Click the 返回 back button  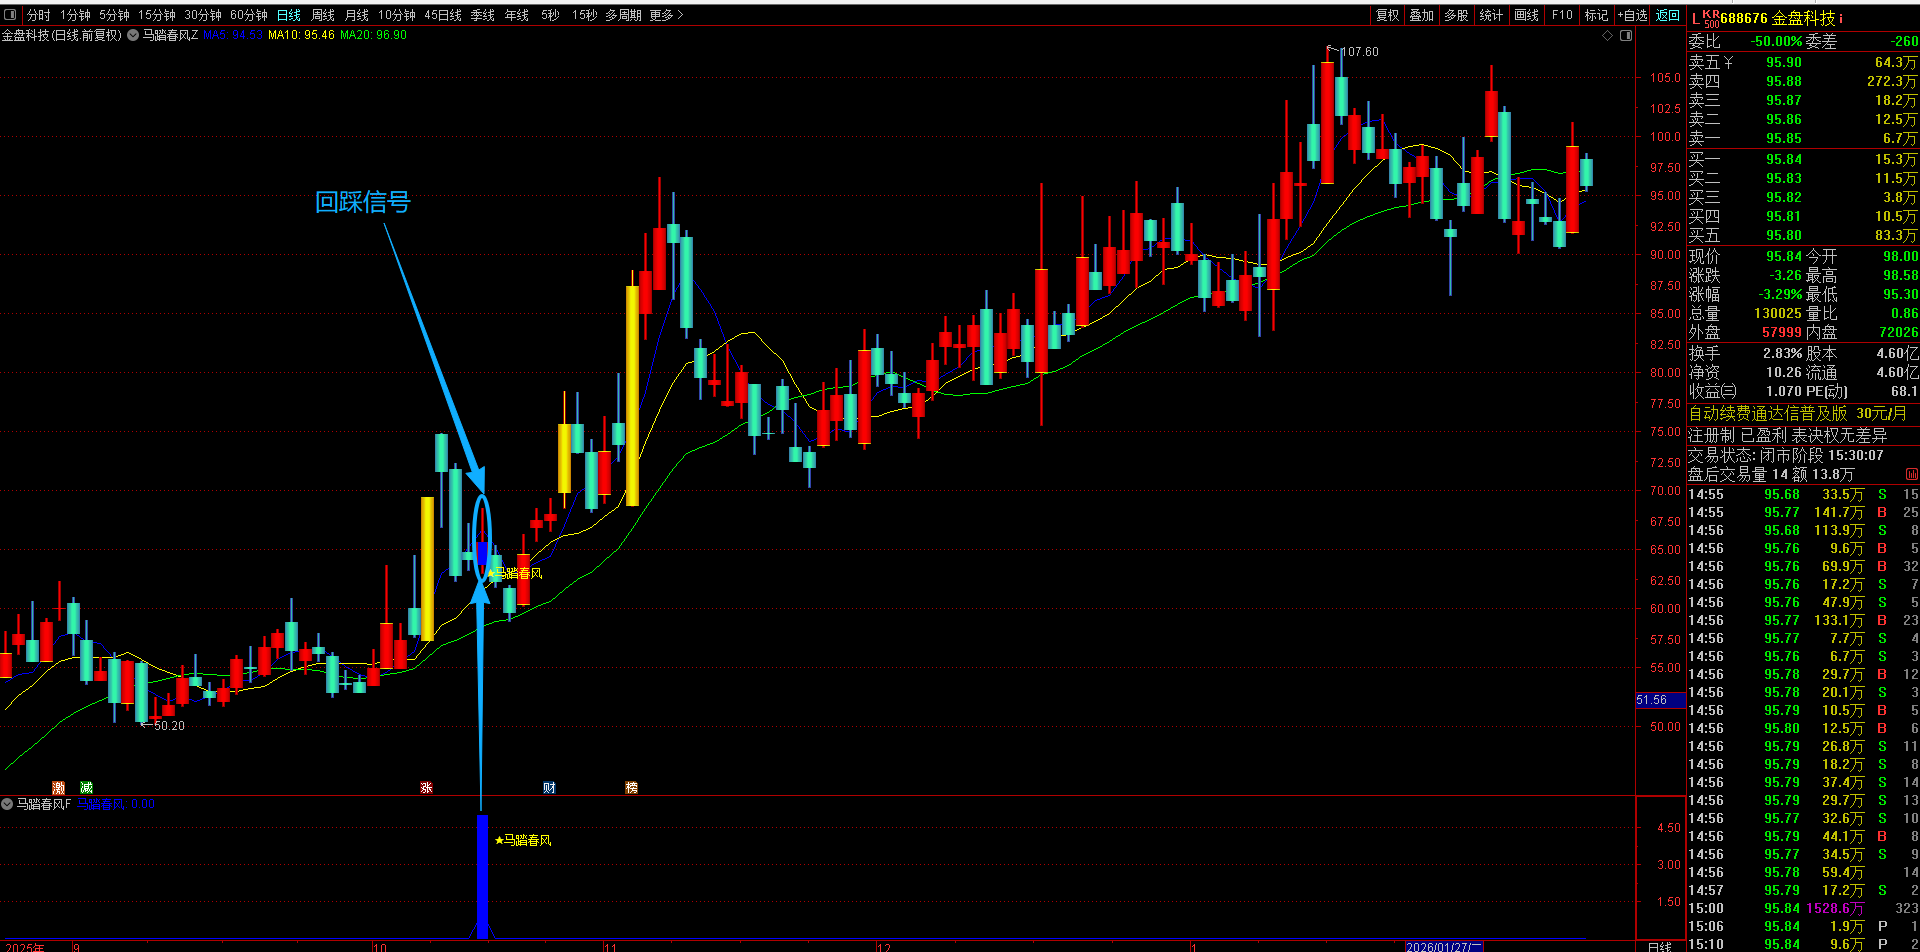1668,15
